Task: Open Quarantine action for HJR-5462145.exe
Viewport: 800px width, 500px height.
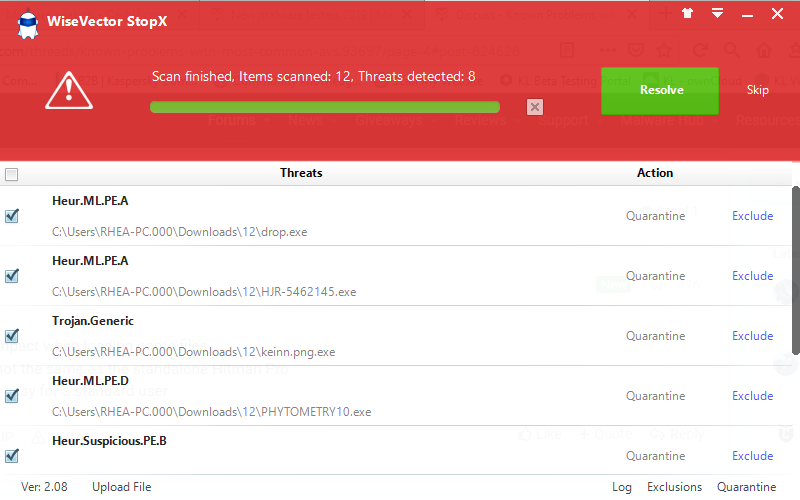Action: tap(656, 276)
